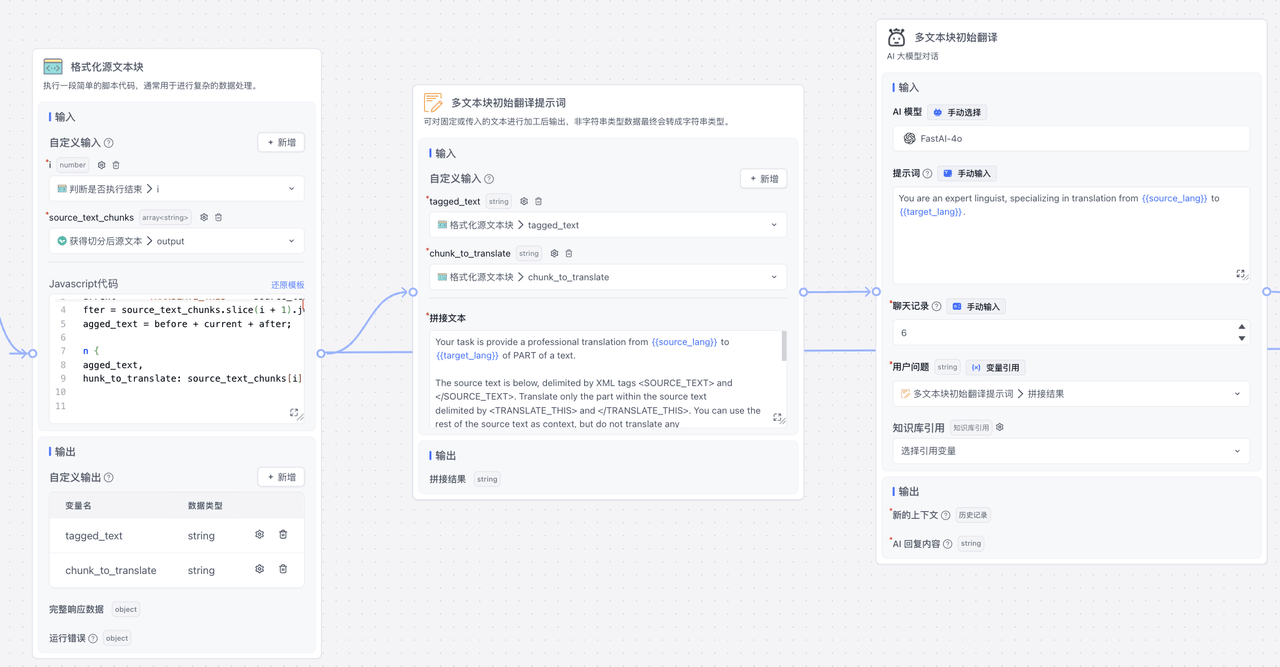Image resolution: width=1280 pixels, height=667 pixels.
Task: Click help icon next to chat history
Action: (936, 306)
